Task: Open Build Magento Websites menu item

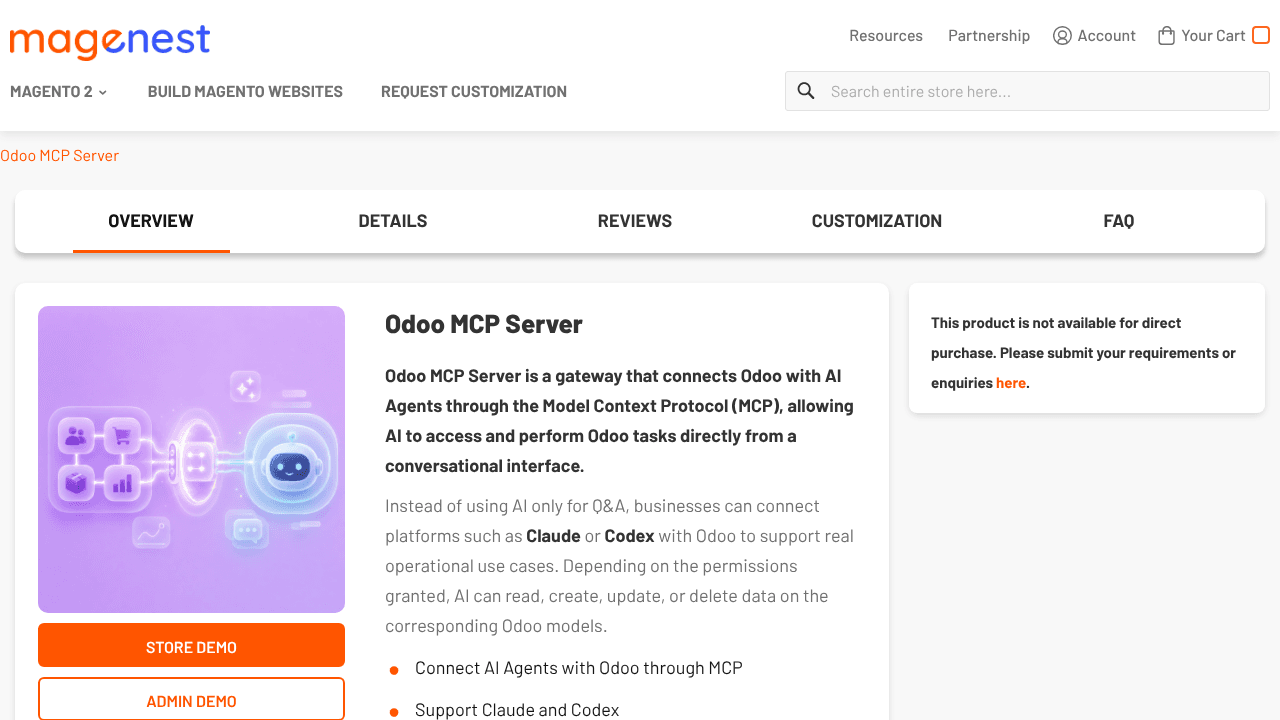Action: [x=245, y=91]
